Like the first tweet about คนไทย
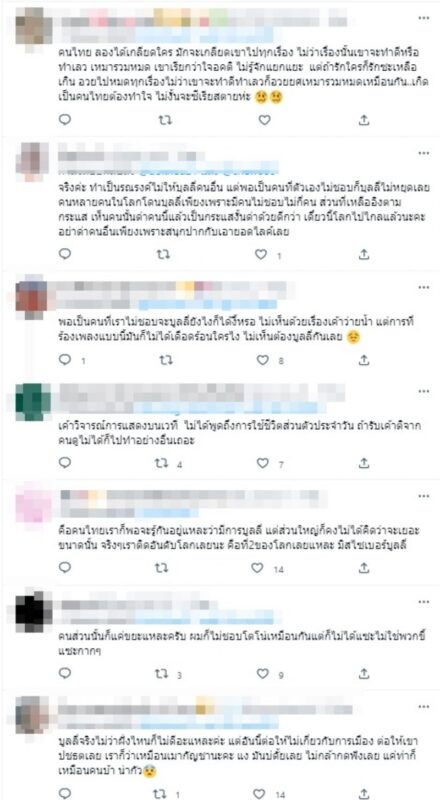The width and height of the screenshot is (440, 800). (x=264, y=120)
